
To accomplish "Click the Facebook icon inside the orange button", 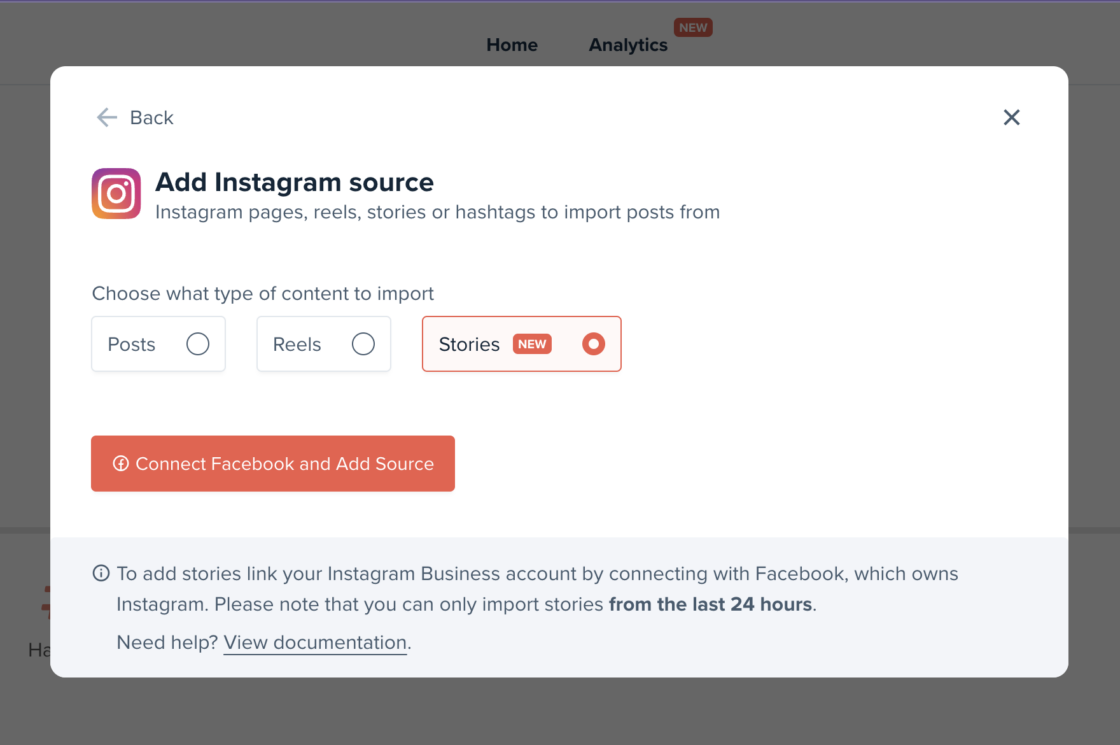I will click(121, 464).
